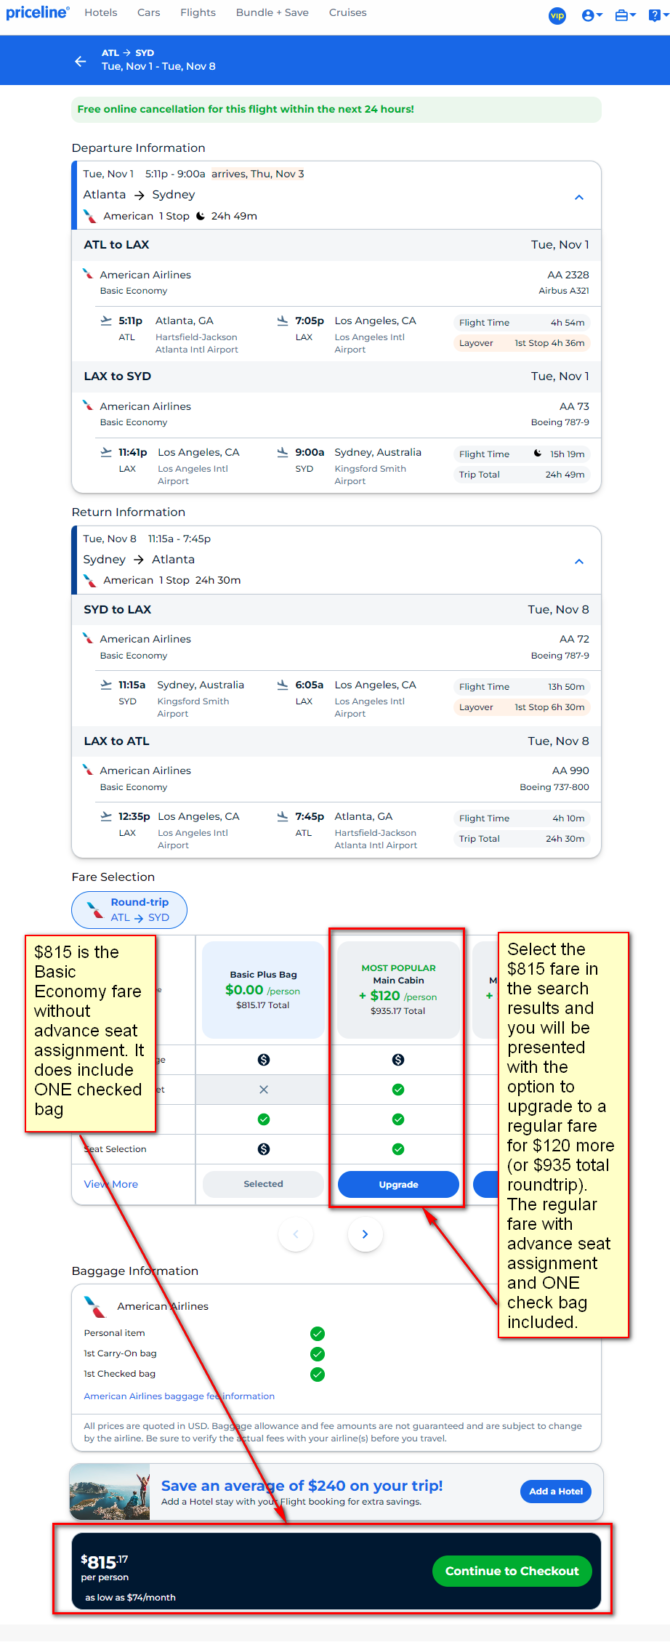
Task: Select the Most Popular Main Cabin fare card
Action: pyautogui.click(x=398, y=989)
